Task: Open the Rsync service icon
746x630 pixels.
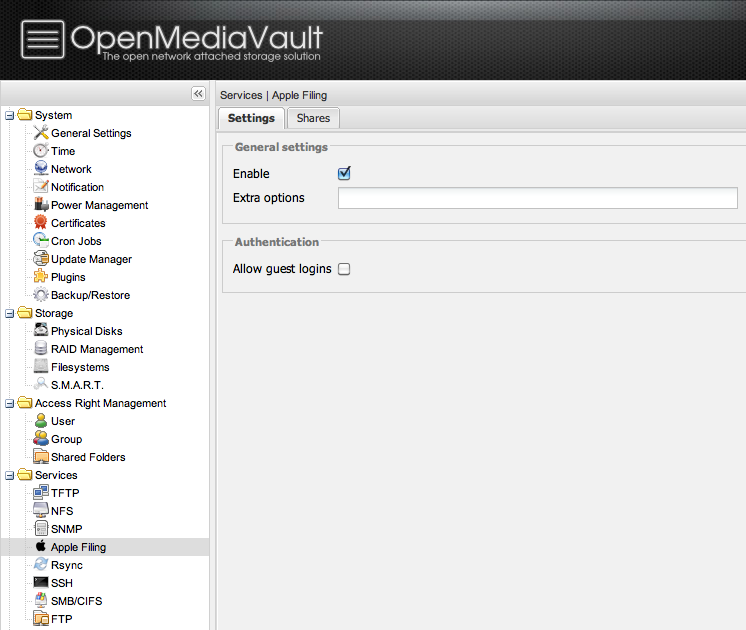Action: pyautogui.click(x=41, y=565)
